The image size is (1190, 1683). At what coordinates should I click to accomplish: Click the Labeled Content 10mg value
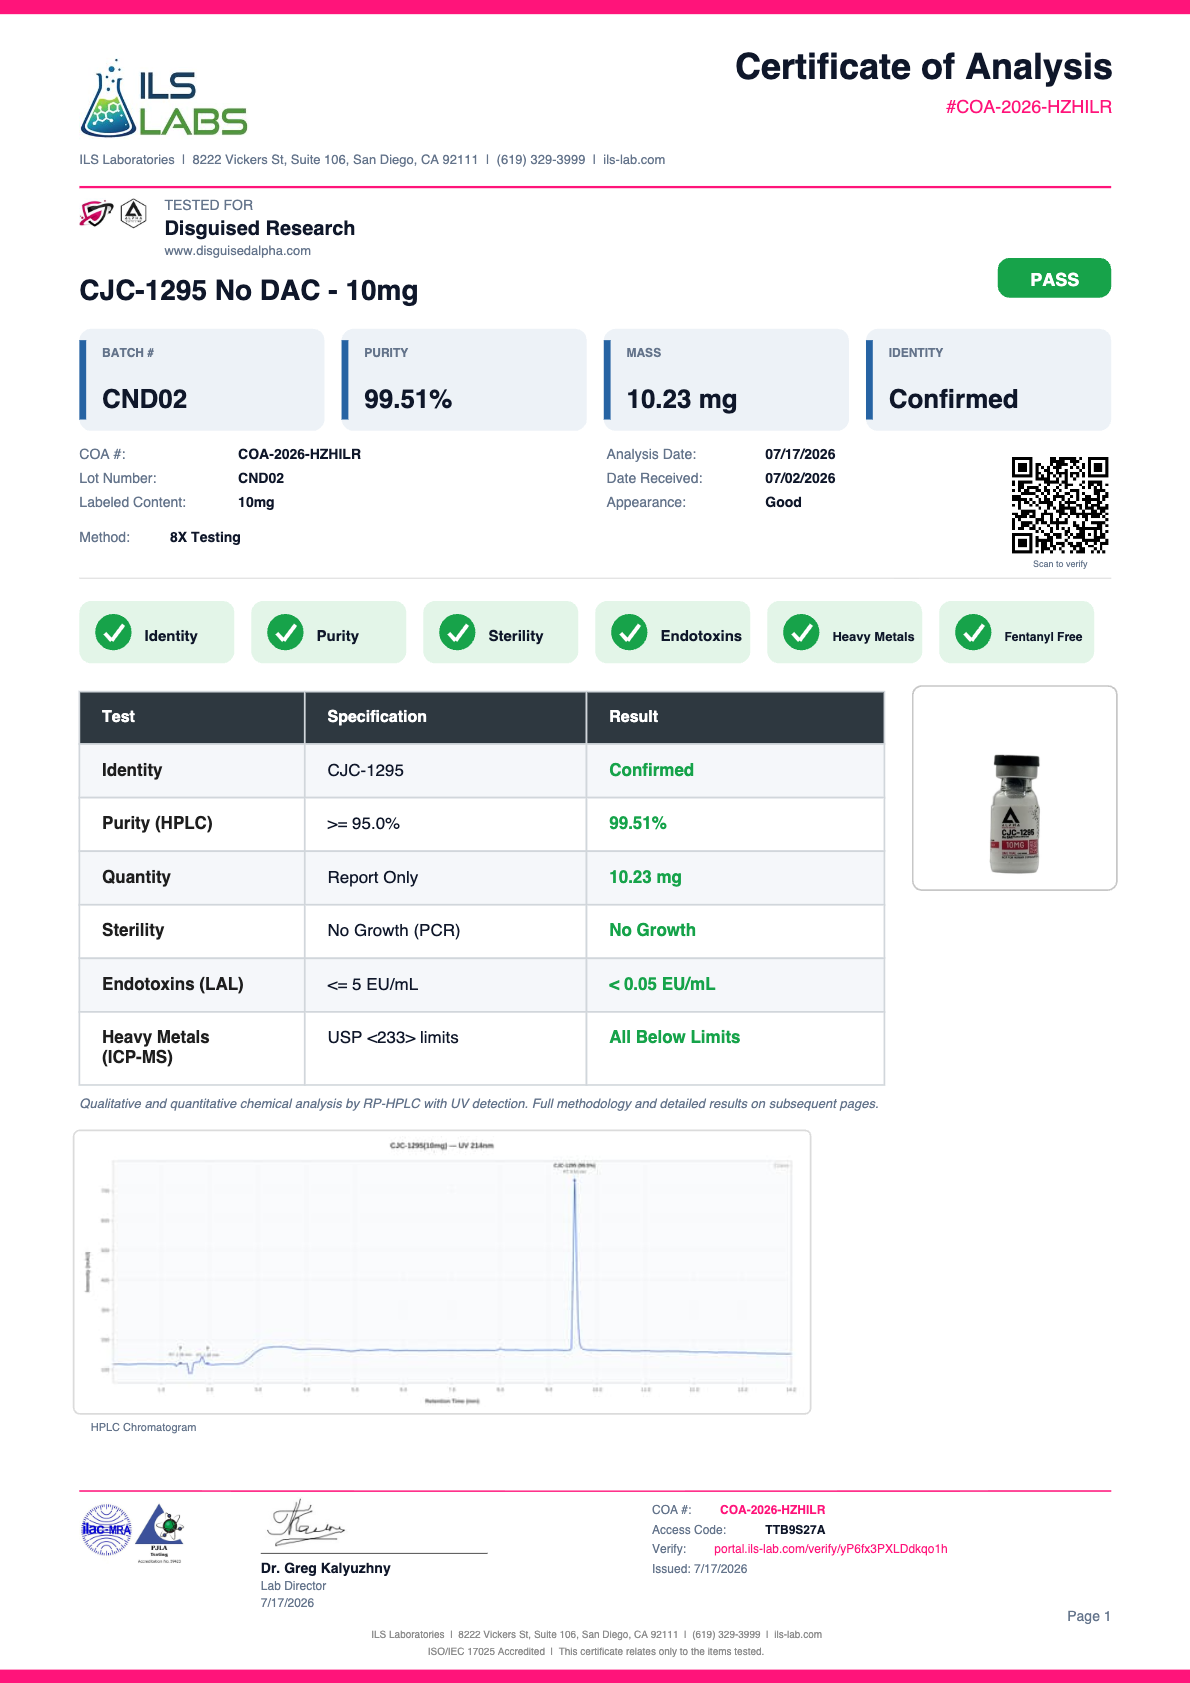(256, 502)
